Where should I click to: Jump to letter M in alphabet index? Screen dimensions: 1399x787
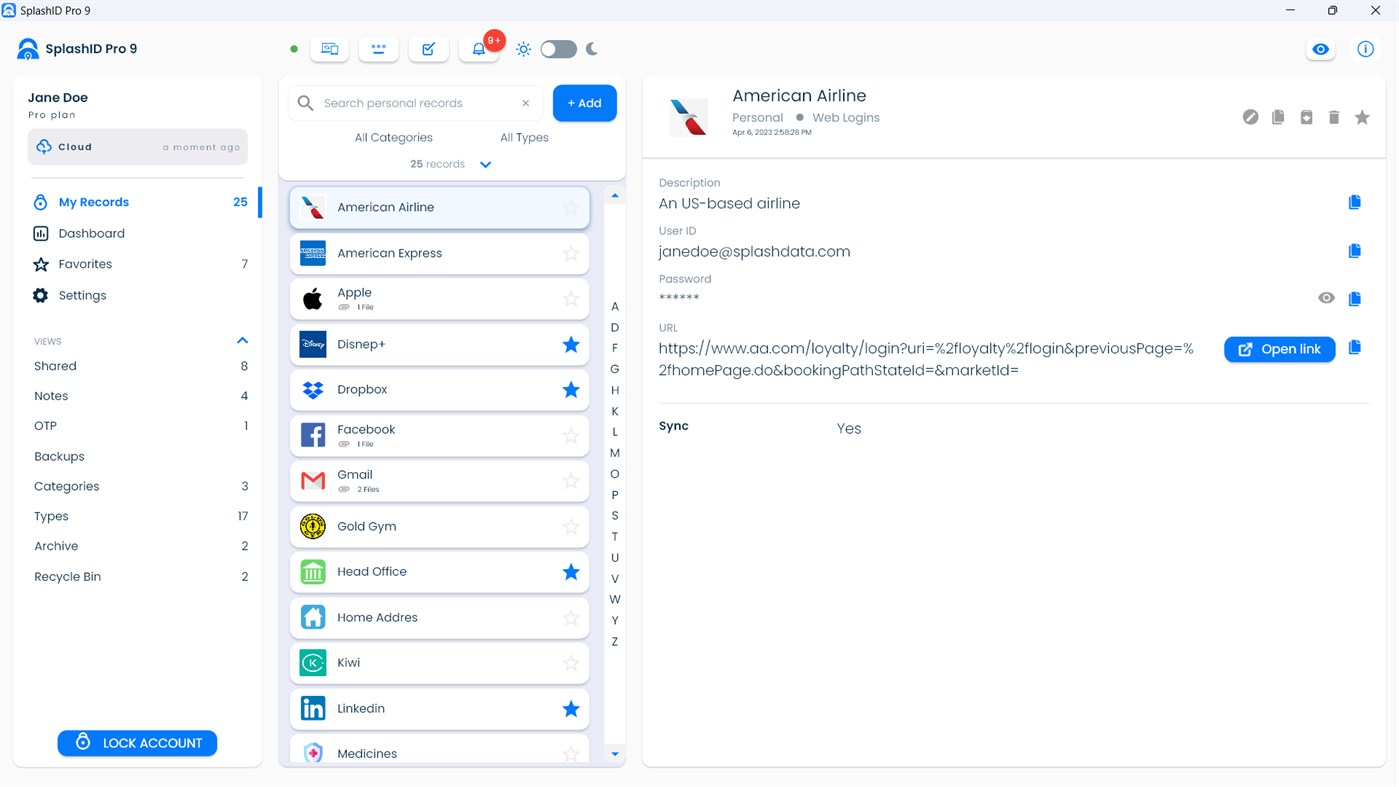coord(615,453)
